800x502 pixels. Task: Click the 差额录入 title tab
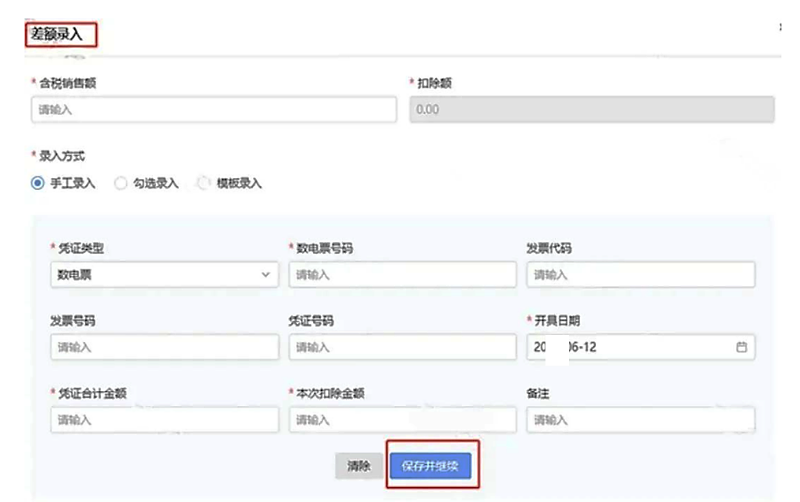pyautogui.click(x=61, y=34)
